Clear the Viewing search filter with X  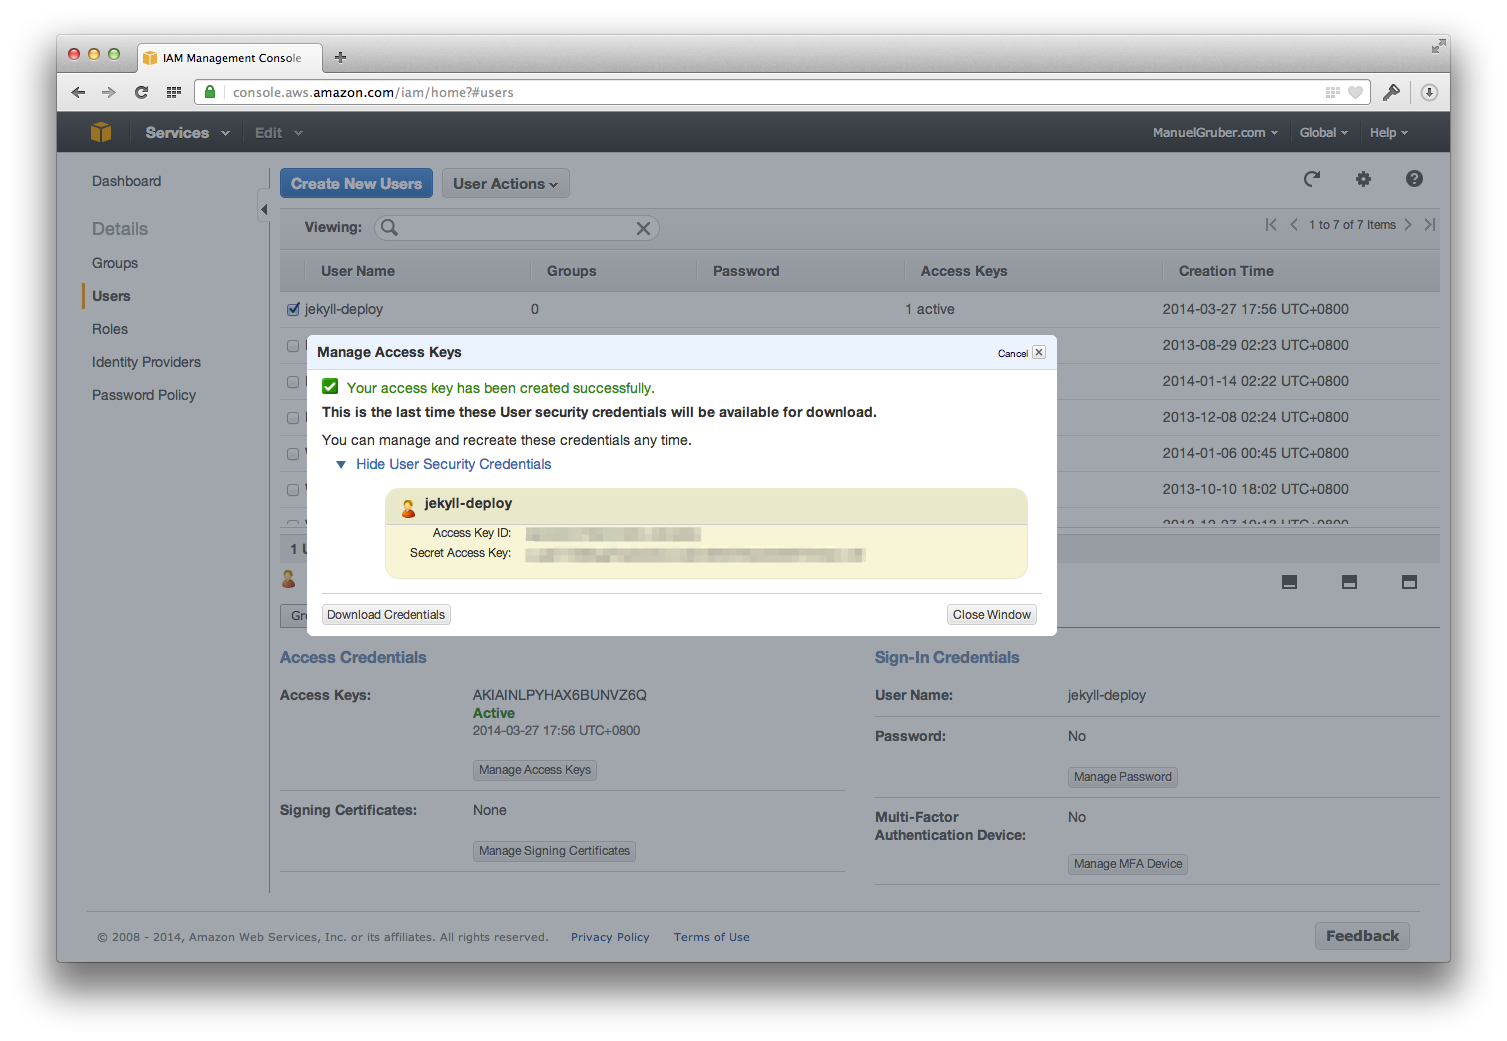pos(643,228)
